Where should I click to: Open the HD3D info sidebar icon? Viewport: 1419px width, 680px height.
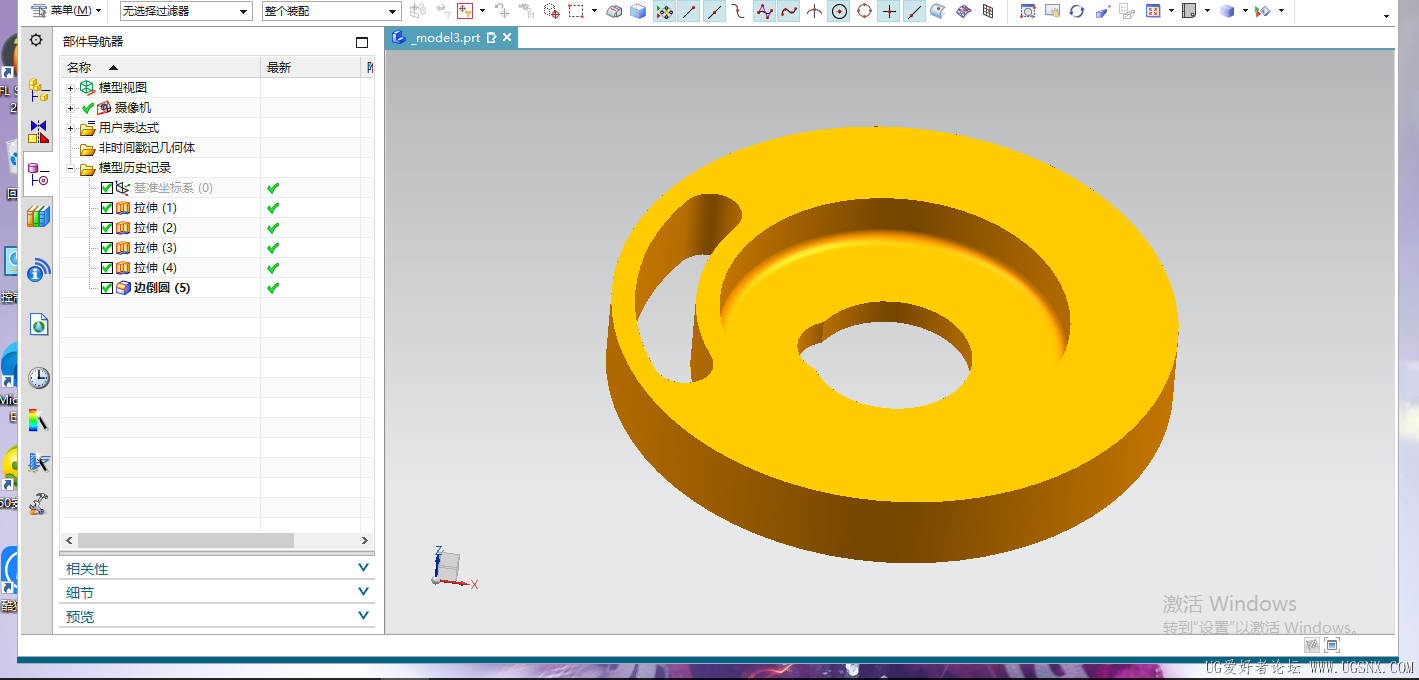(x=38, y=270)
